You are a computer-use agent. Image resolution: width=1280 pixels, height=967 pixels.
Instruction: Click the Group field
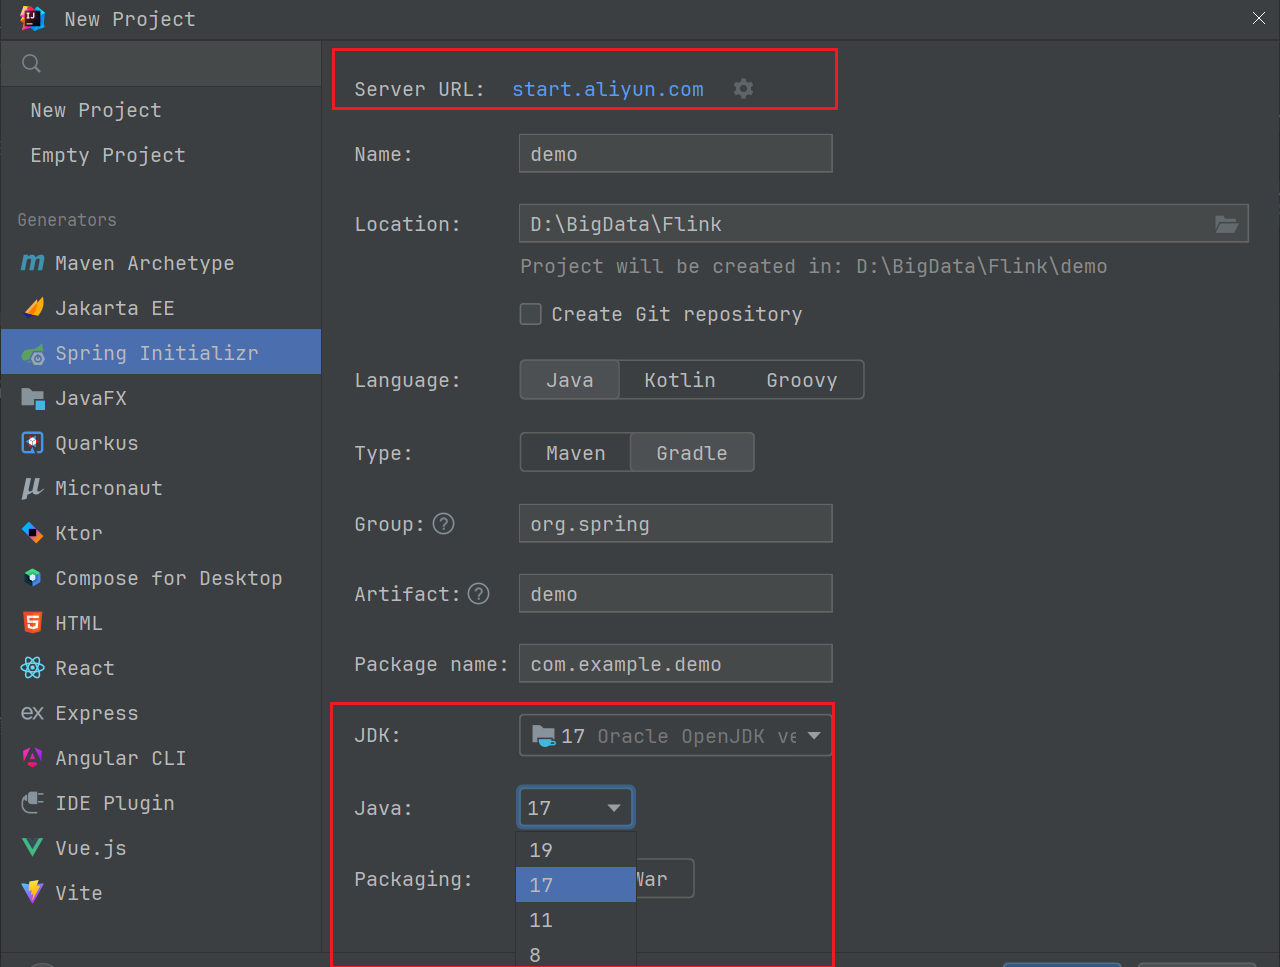[x=675, y=524]
